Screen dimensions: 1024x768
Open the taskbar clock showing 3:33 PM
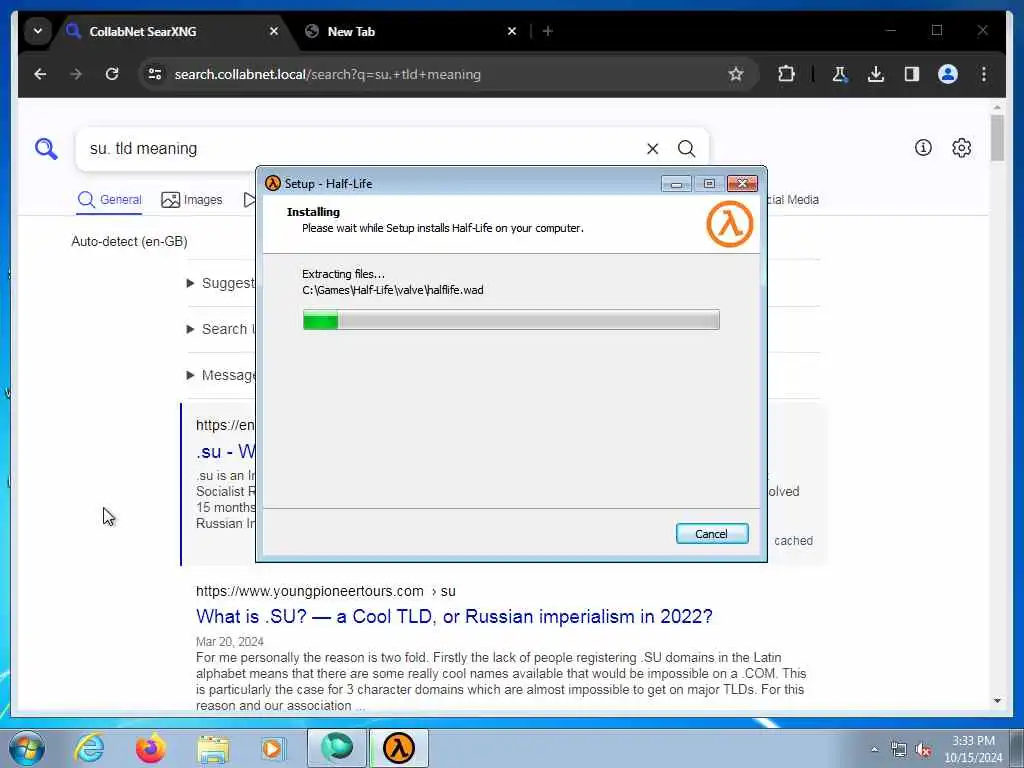[973, 749]
